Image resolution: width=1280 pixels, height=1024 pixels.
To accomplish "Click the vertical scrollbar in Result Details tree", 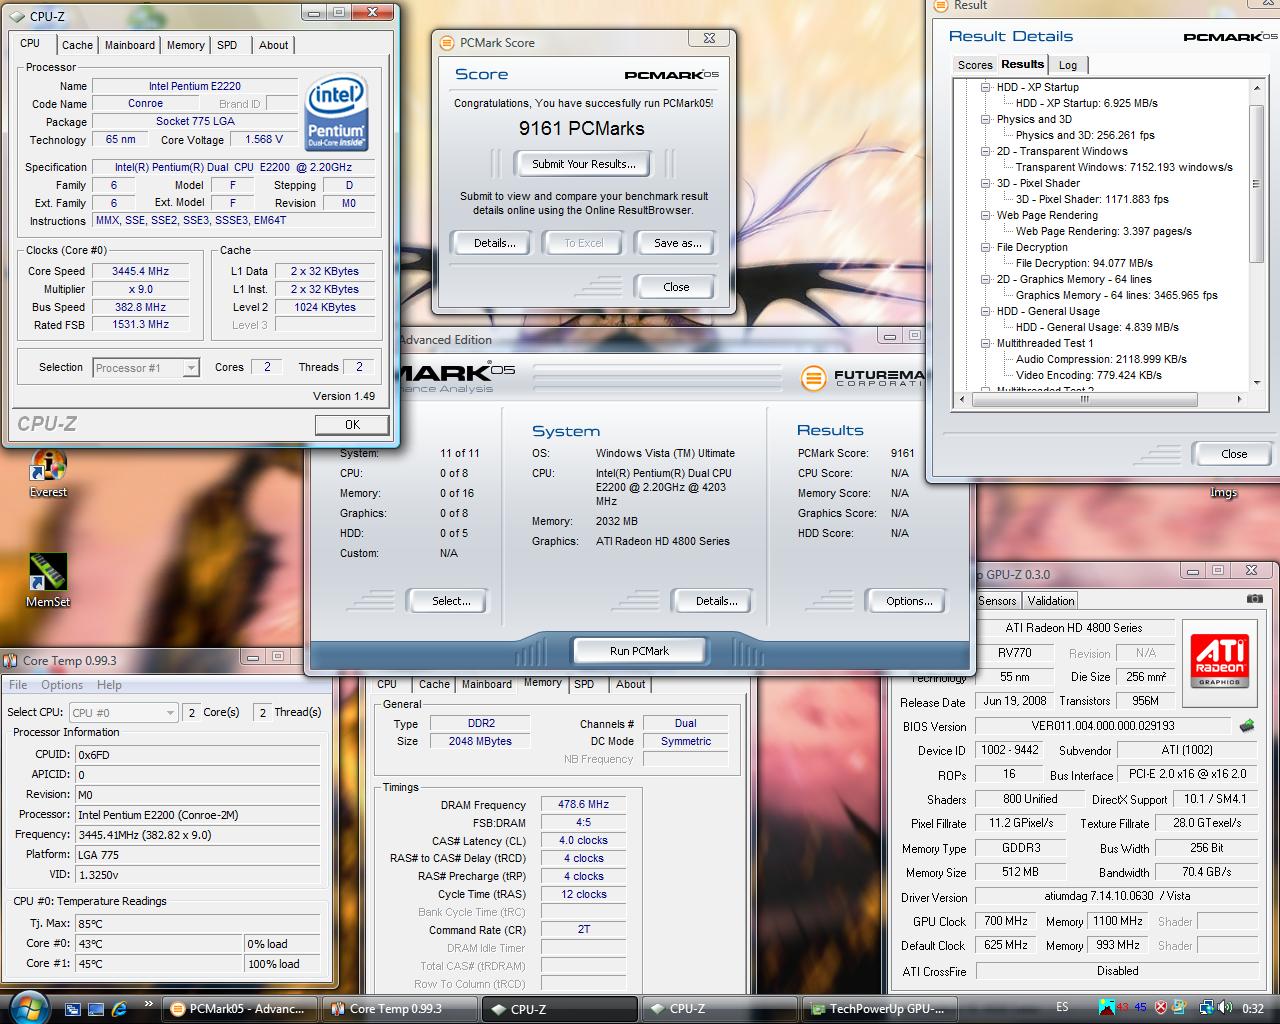I will pos(1257,184).
